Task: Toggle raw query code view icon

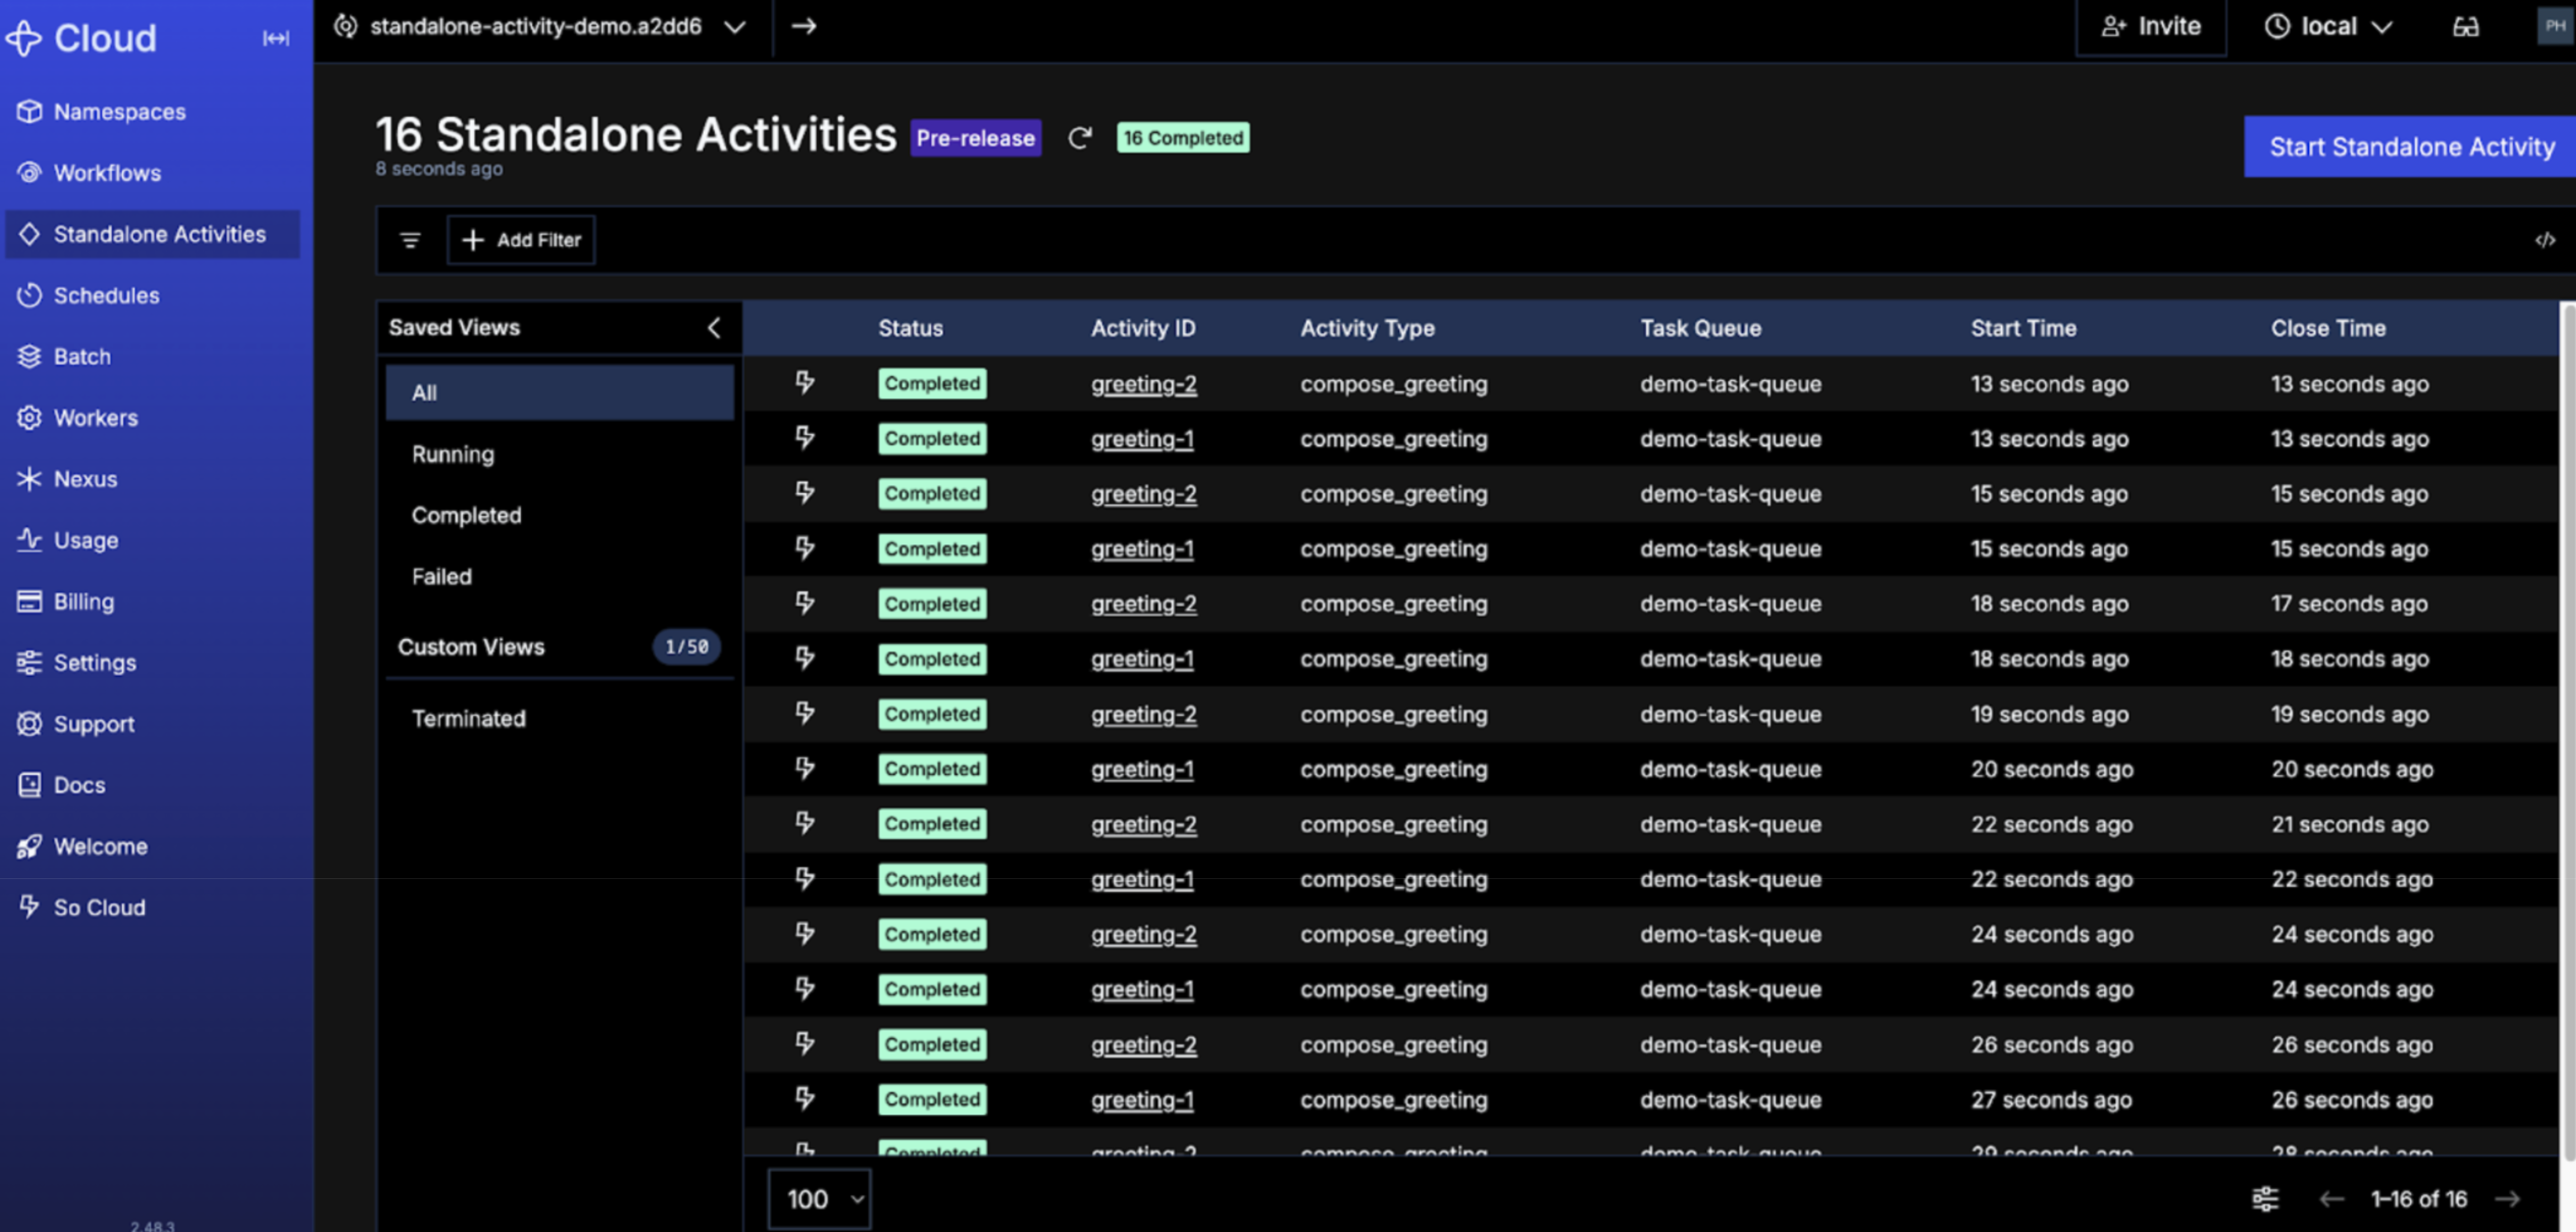Action: tap(2545, 240)
